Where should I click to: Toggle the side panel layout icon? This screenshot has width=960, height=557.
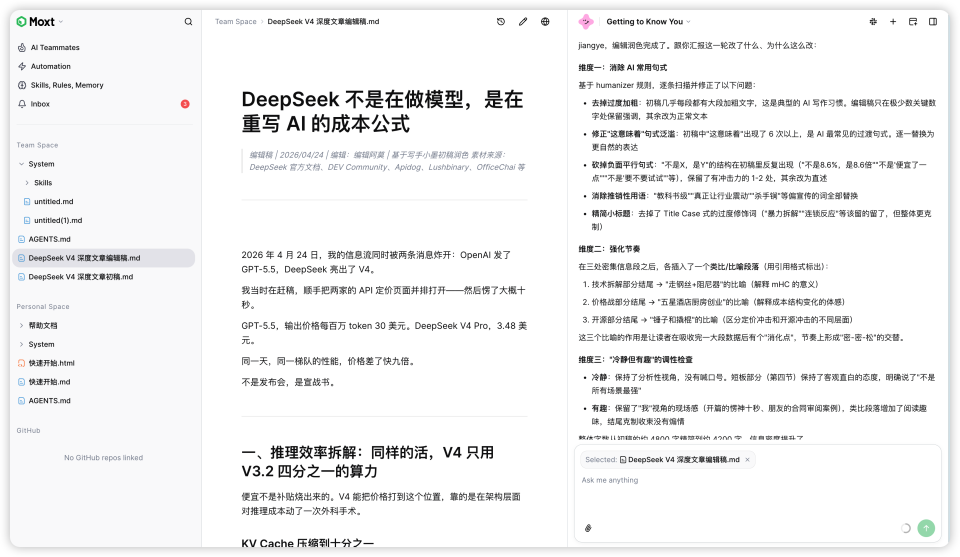click(933, 21)
